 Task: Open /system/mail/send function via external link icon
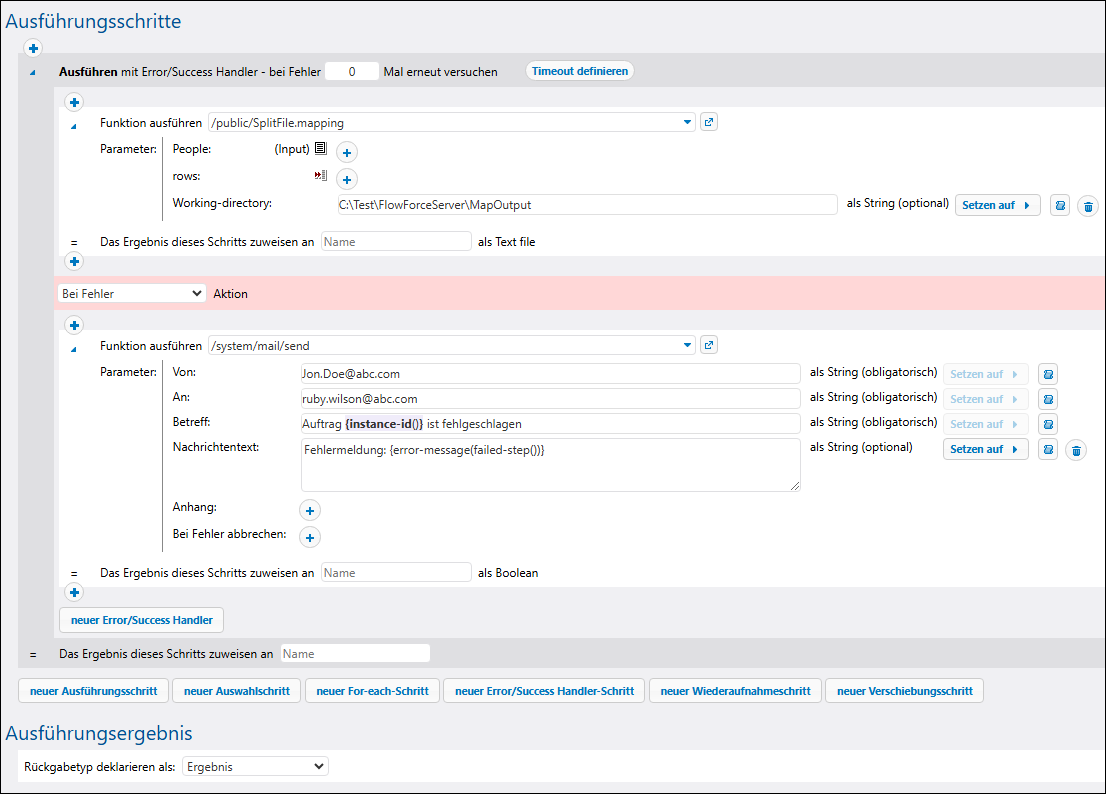(x=709, y=345)
